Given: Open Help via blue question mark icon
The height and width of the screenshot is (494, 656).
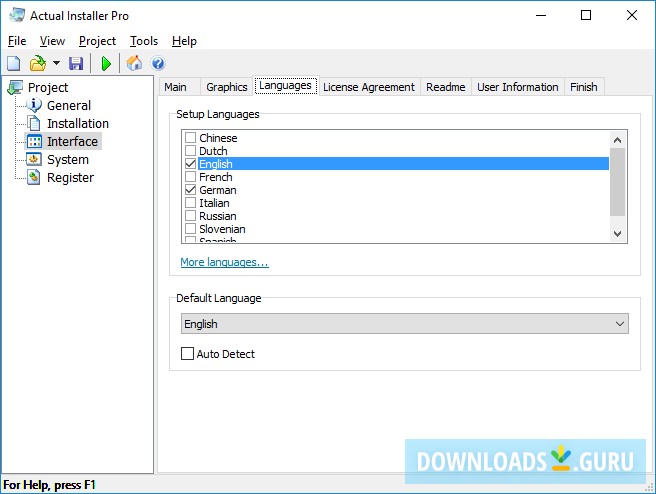Looking at the screenshot, I should (x=158, y=64).
